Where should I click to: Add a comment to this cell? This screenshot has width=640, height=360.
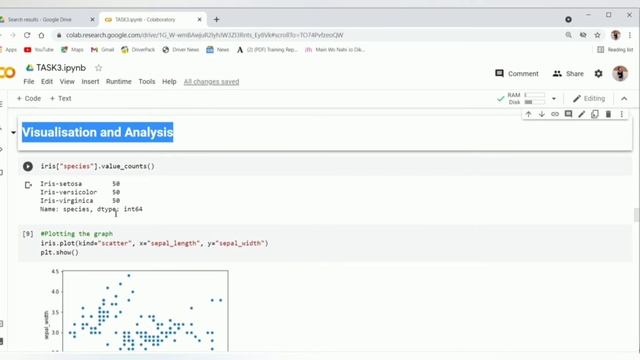pyautogui.click(x=568, y=114)
